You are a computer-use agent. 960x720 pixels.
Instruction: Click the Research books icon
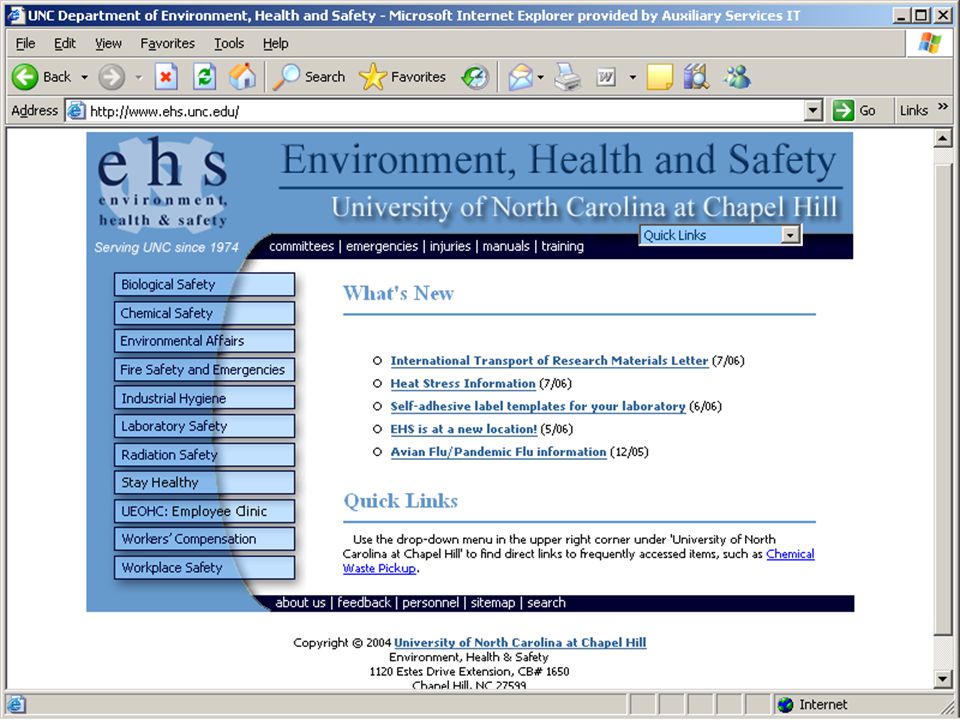click(696, 77)
